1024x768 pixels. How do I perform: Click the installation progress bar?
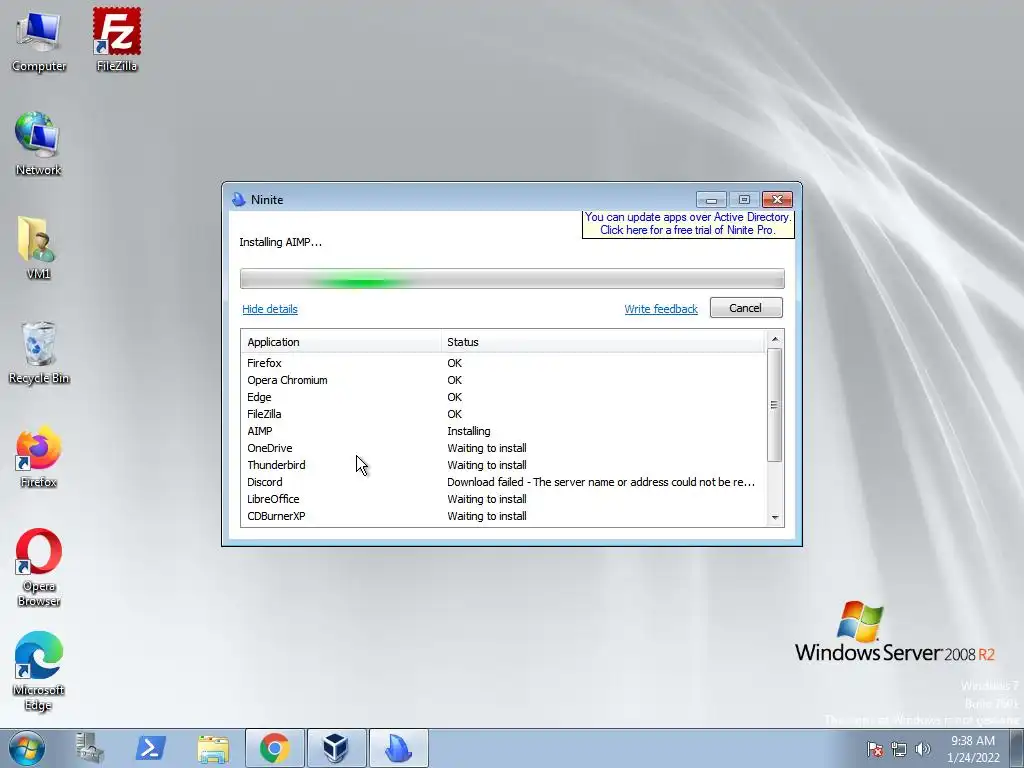512,279
